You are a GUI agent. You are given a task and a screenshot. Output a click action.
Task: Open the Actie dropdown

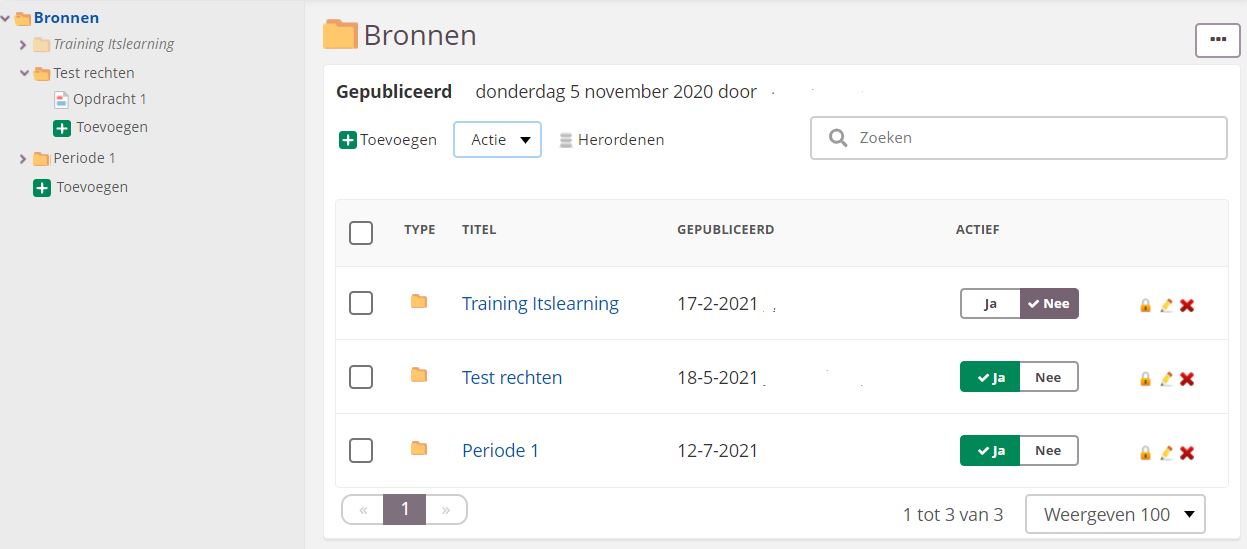[x=498, y=140]
